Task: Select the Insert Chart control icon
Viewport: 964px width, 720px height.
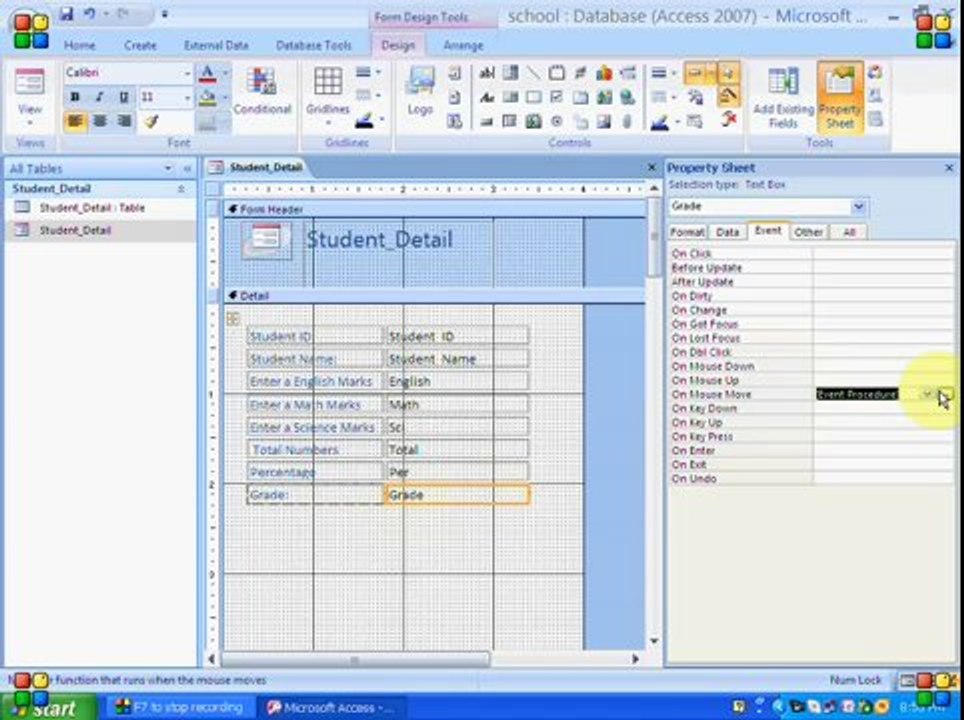Action: [604, 74]
